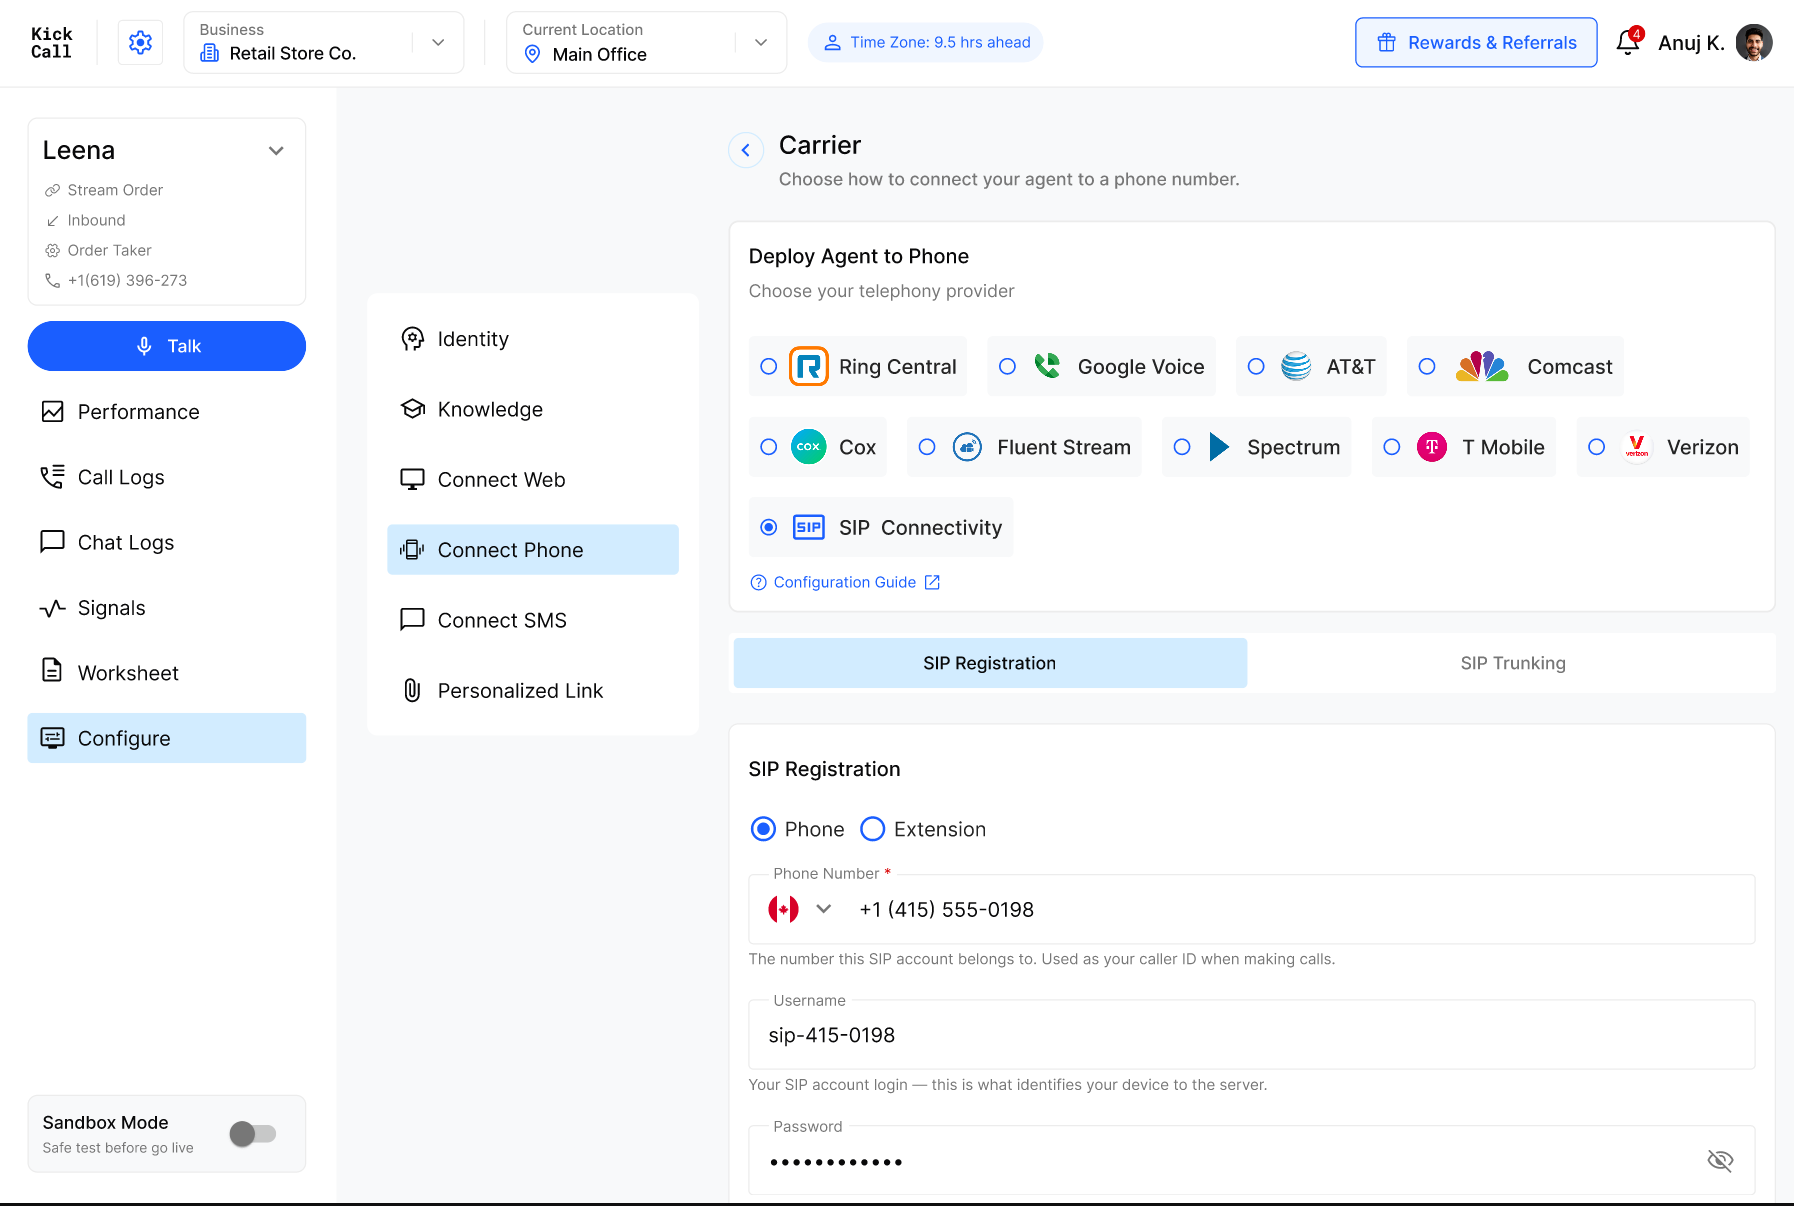Open the settings gear next to KickCall logo
The height and width of the screenshot is (1206, 1794).
(140, 42)
